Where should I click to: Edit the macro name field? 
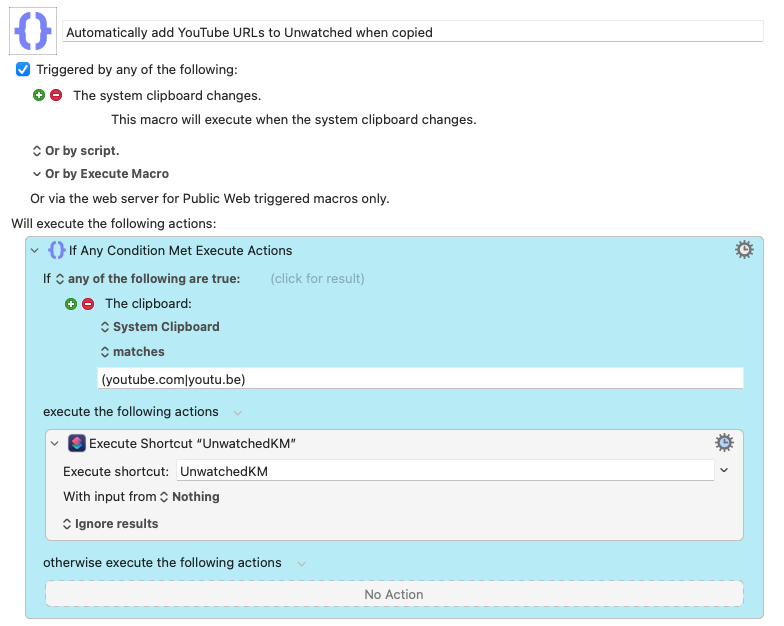pyautogui.click(x=412, y=32)
